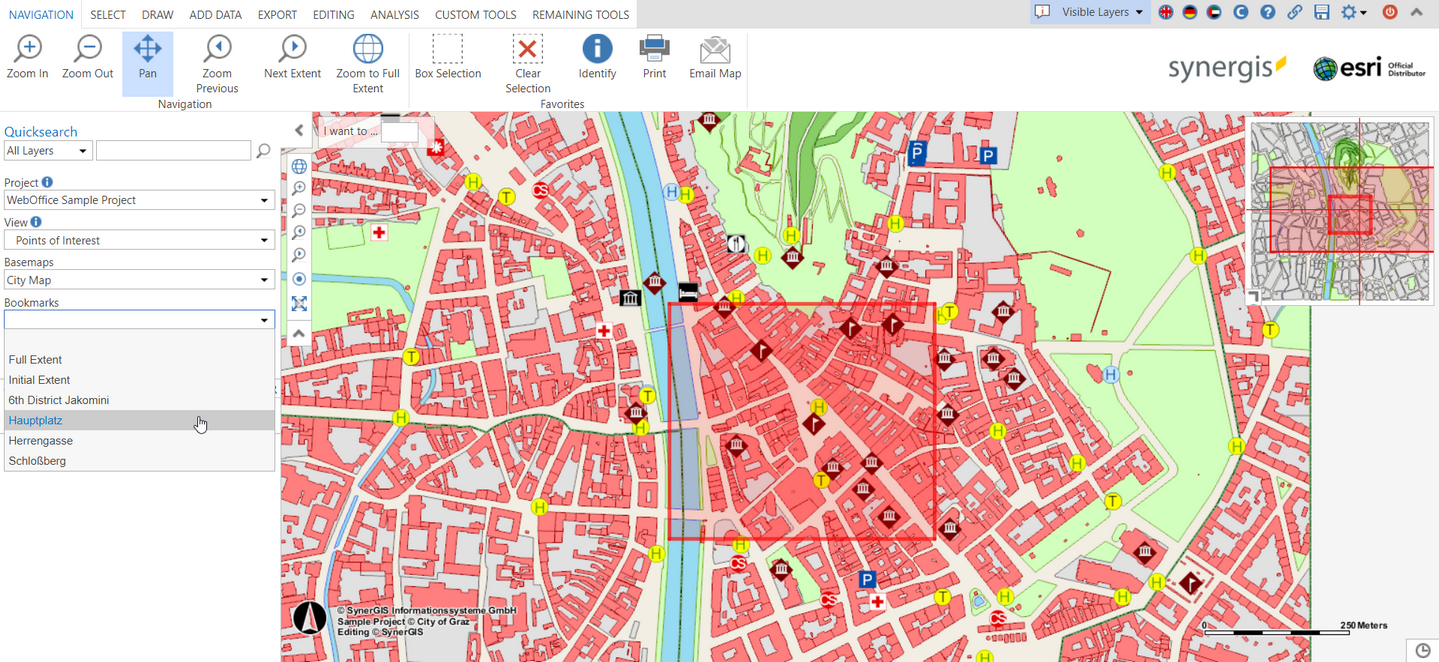This screenshot has height=662, width=1439.
Task: Open the All Layers search filter dropdown
Action: [x=47, y=150]
